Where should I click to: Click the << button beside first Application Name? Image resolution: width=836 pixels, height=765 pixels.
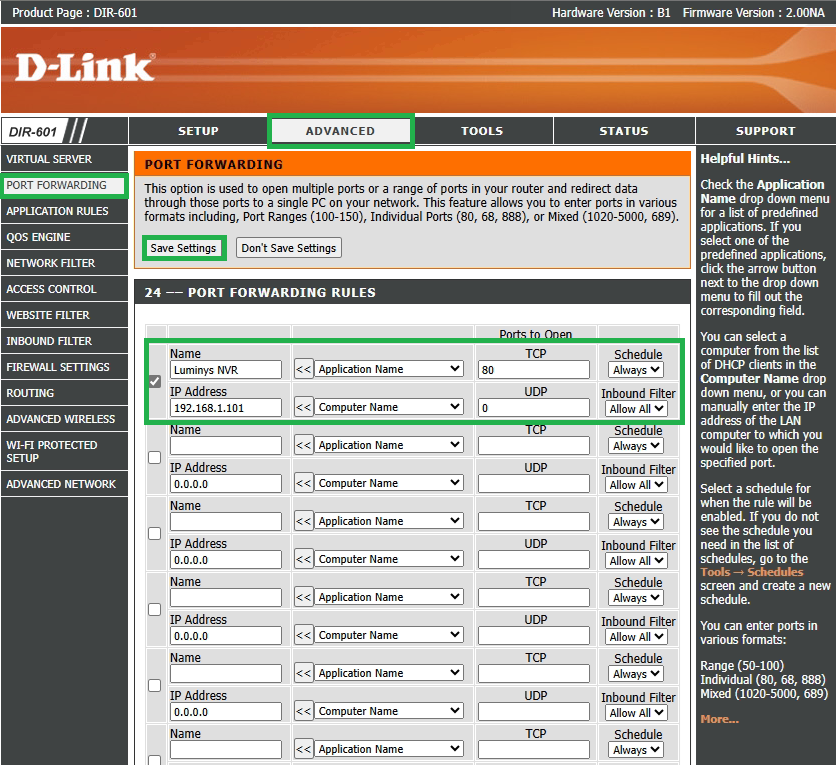(x=303, y=370)
